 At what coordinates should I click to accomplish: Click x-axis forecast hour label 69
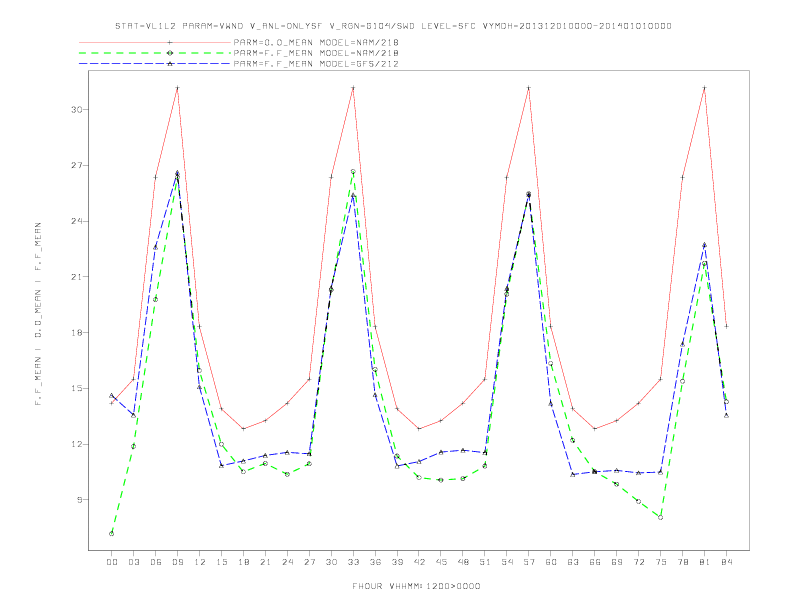click(x=617, y=562)
